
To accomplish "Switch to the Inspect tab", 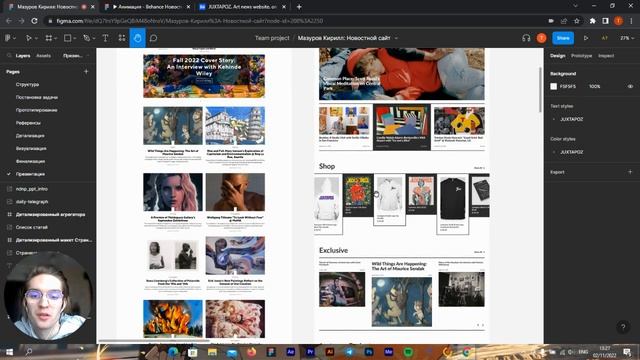I will 606,56.
